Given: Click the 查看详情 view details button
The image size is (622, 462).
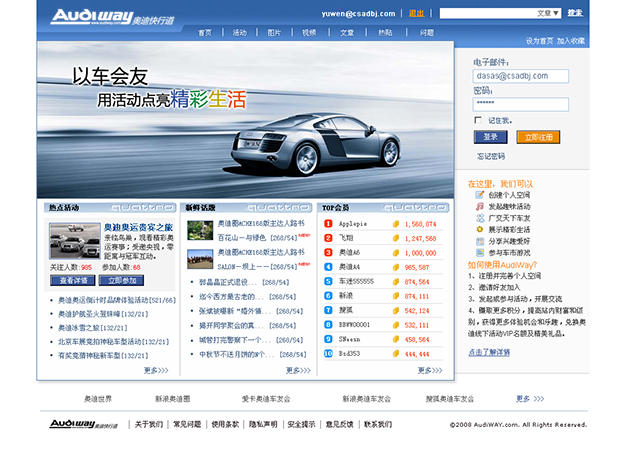Looking at the screenshot, I should pyautogui.click(x=73, y=280).
